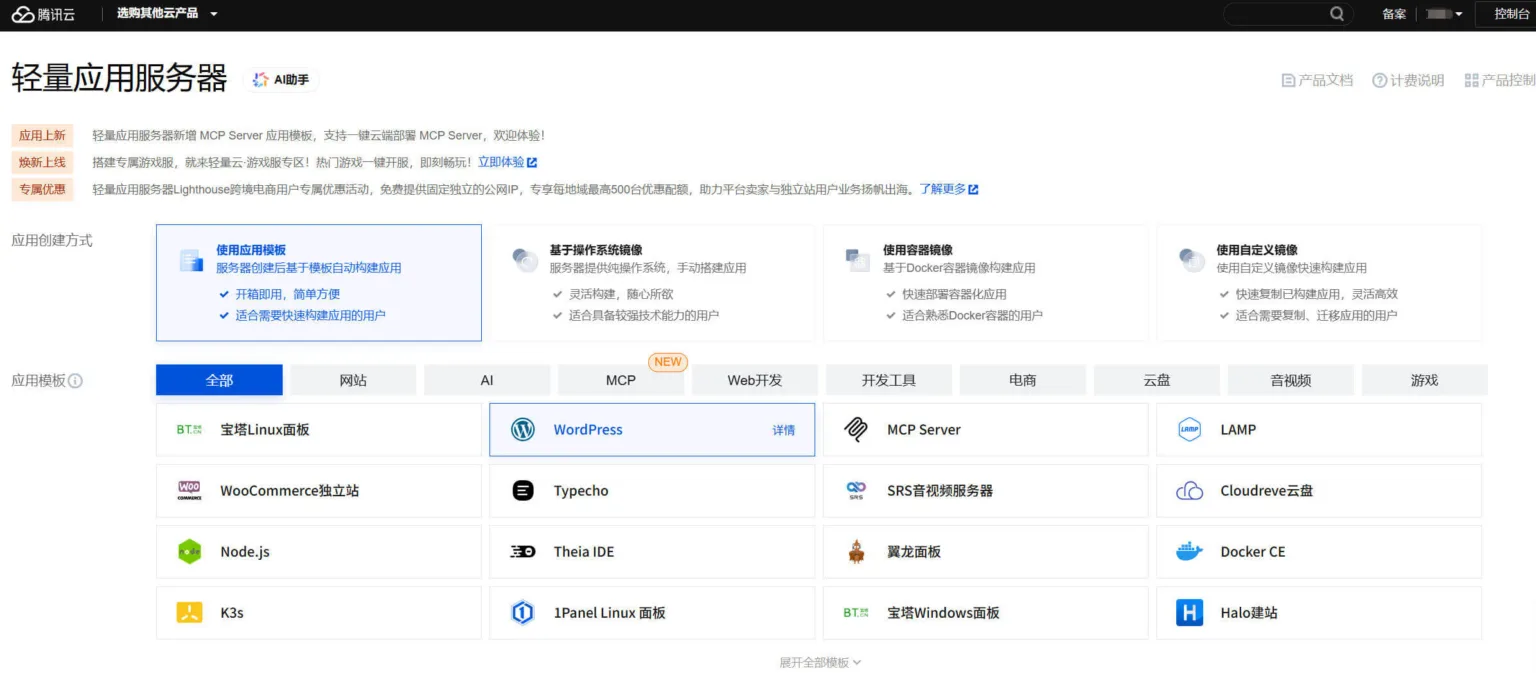Click the 翼龙面板 dragon icon
The height and width of the screenshot is (673, 1536).
click(x=856, y=552)
